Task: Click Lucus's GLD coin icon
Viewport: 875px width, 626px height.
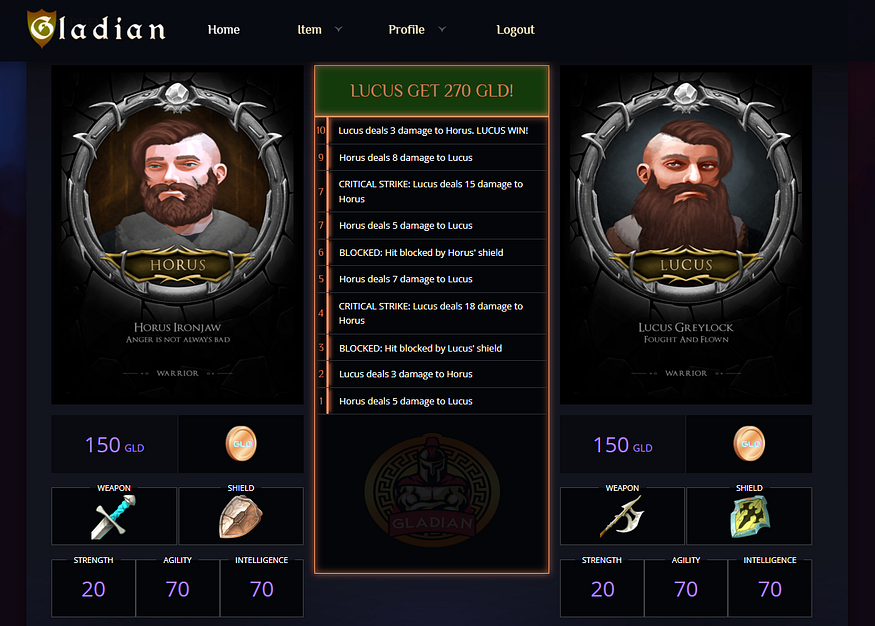Action: point(749,444)
